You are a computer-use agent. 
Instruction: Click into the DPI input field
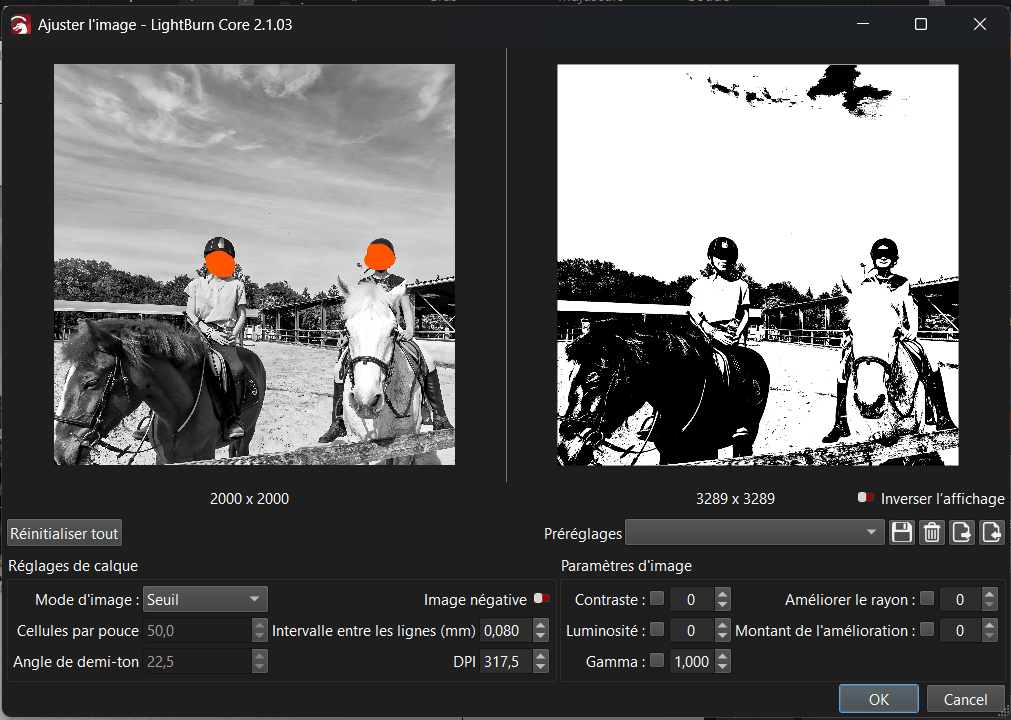[507, 661]
